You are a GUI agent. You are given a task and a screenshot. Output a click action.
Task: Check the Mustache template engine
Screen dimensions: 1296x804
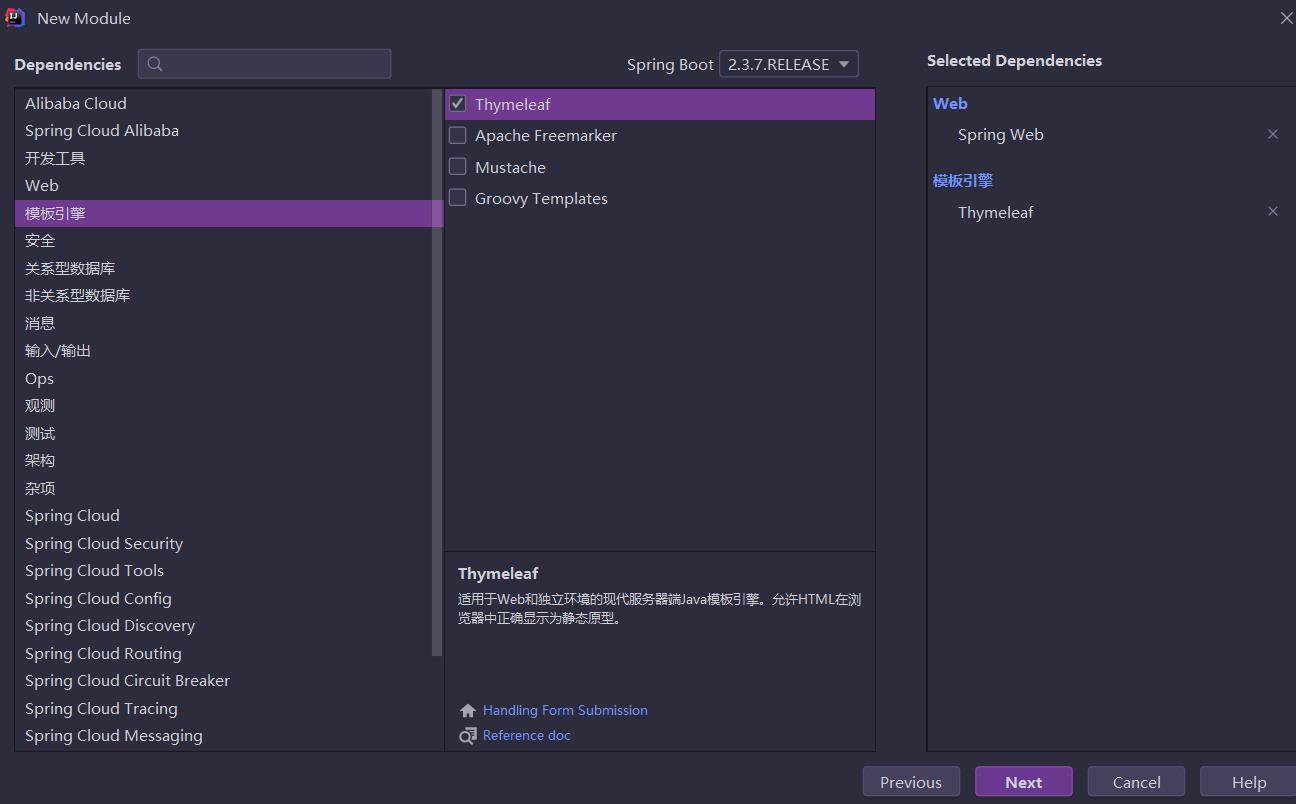pyautogui.click(x=458, y=166)
